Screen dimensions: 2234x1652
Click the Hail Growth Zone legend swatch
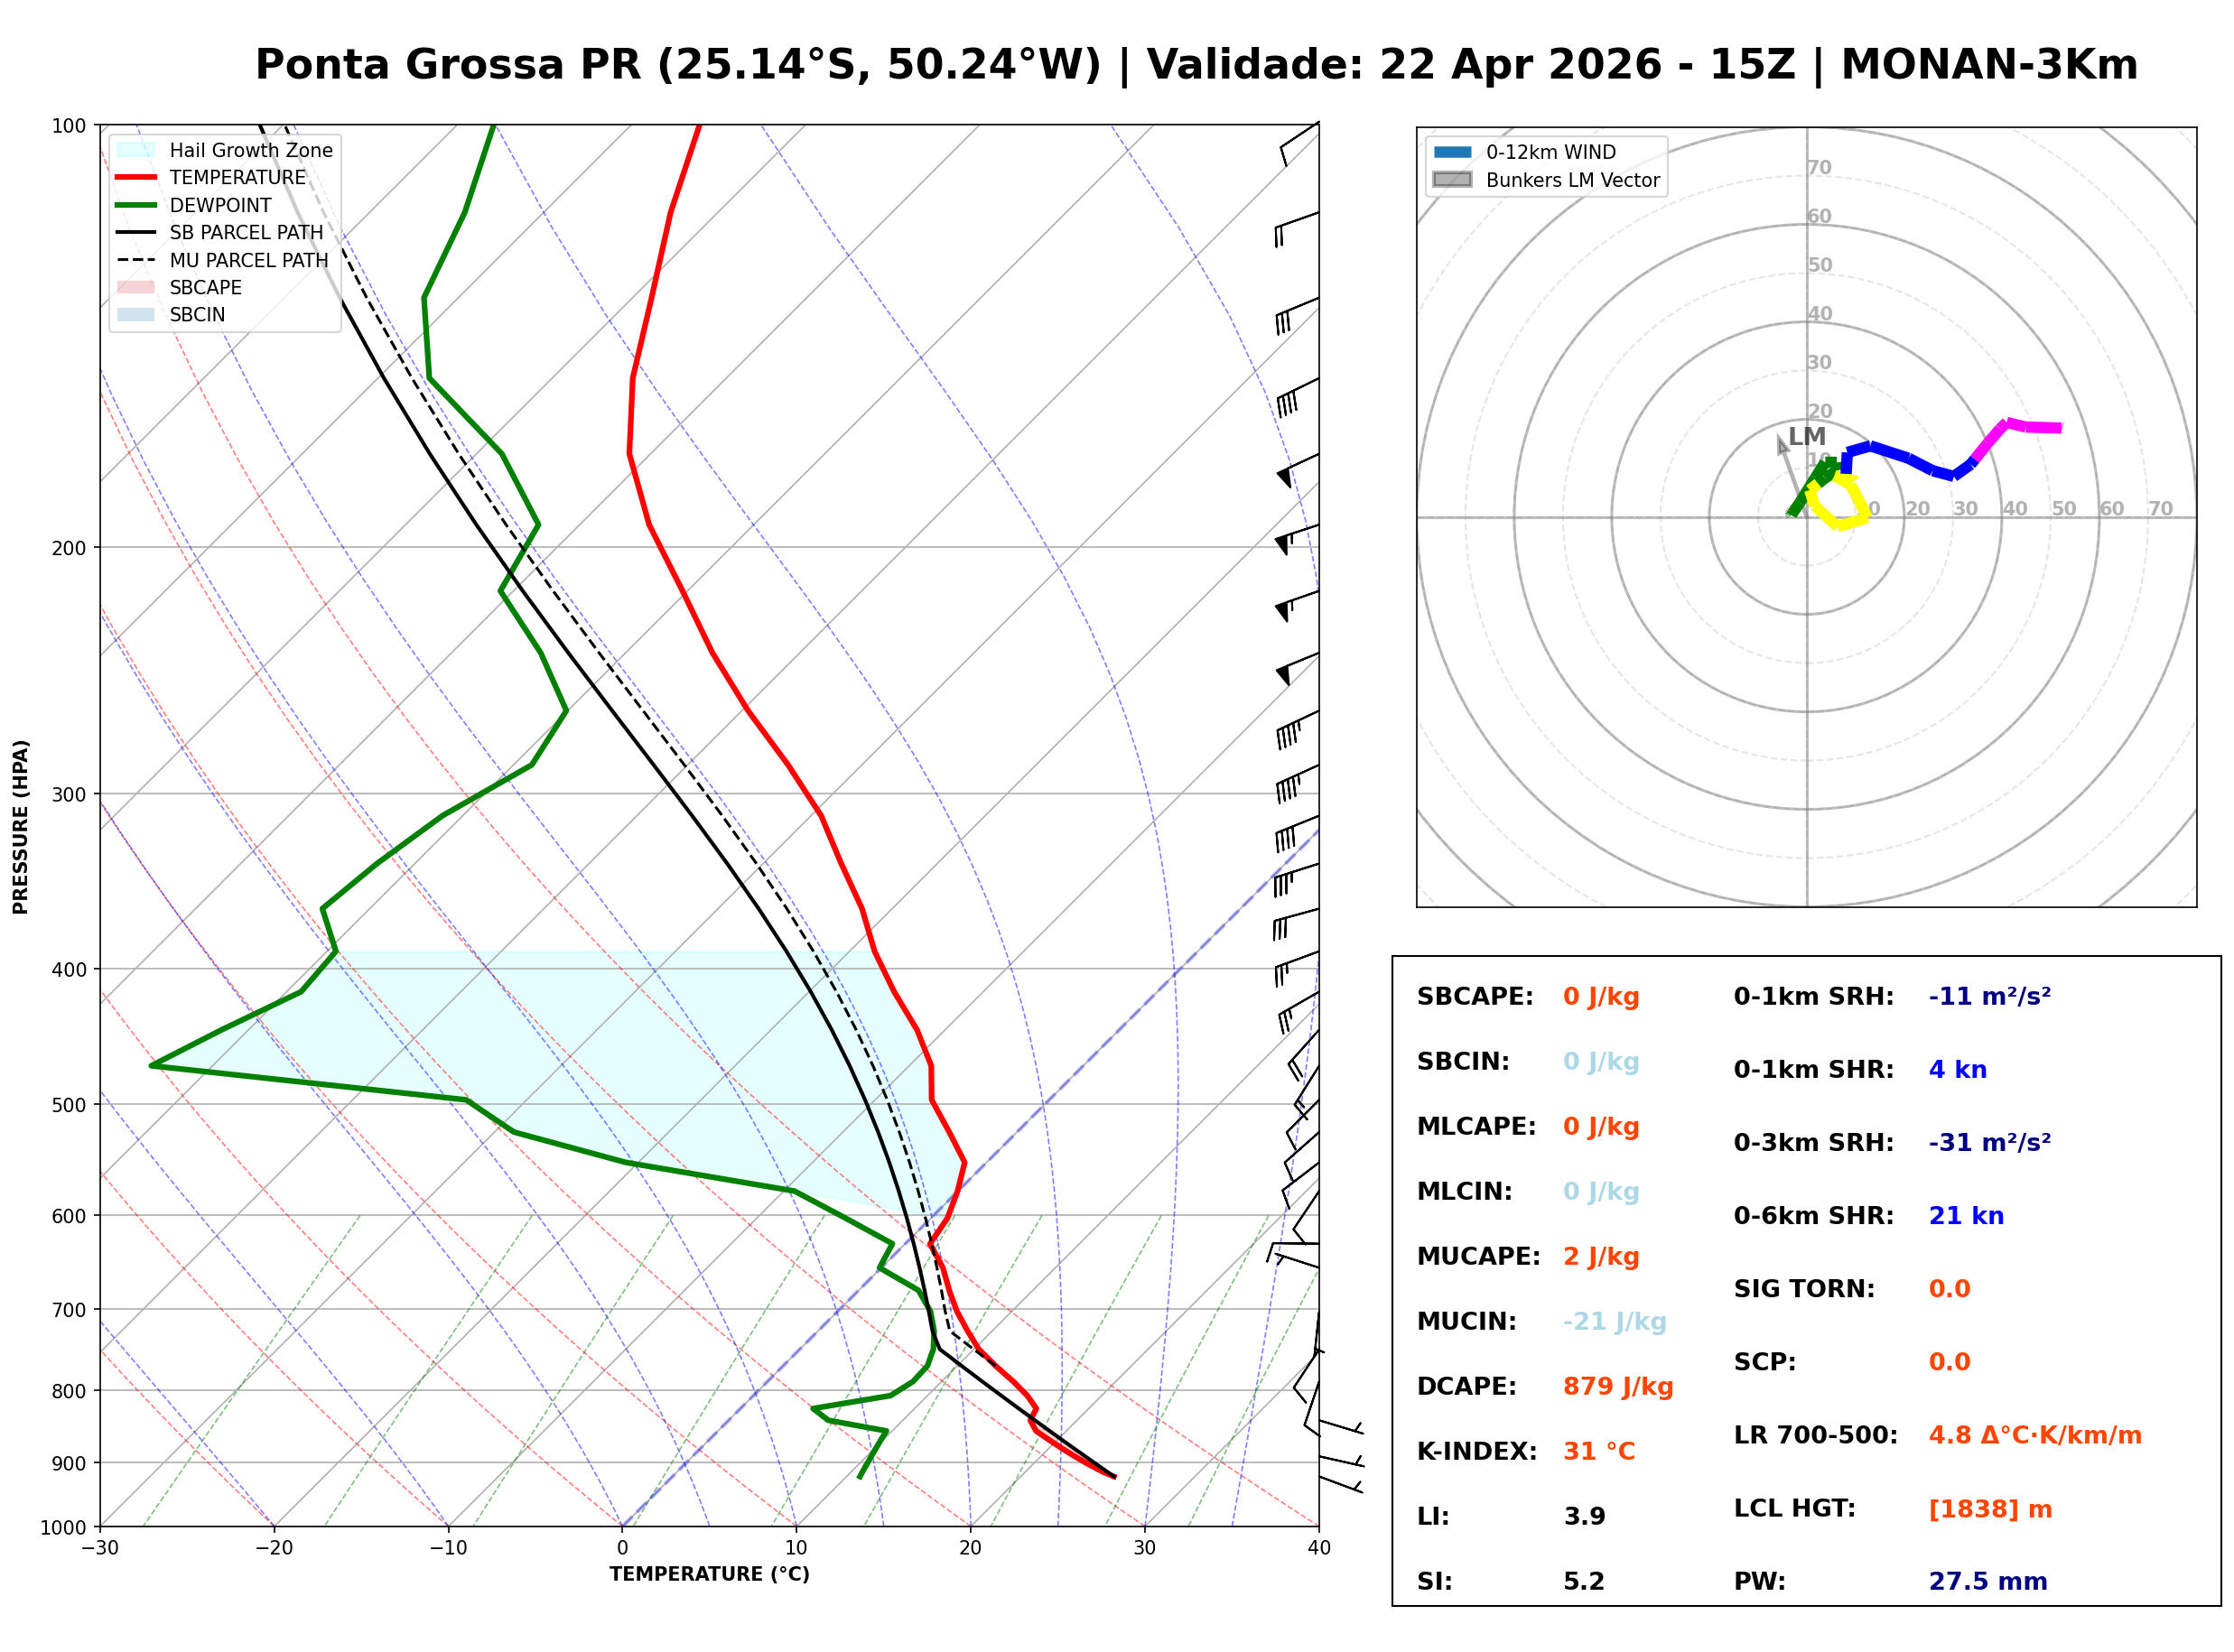pos(136,150)
